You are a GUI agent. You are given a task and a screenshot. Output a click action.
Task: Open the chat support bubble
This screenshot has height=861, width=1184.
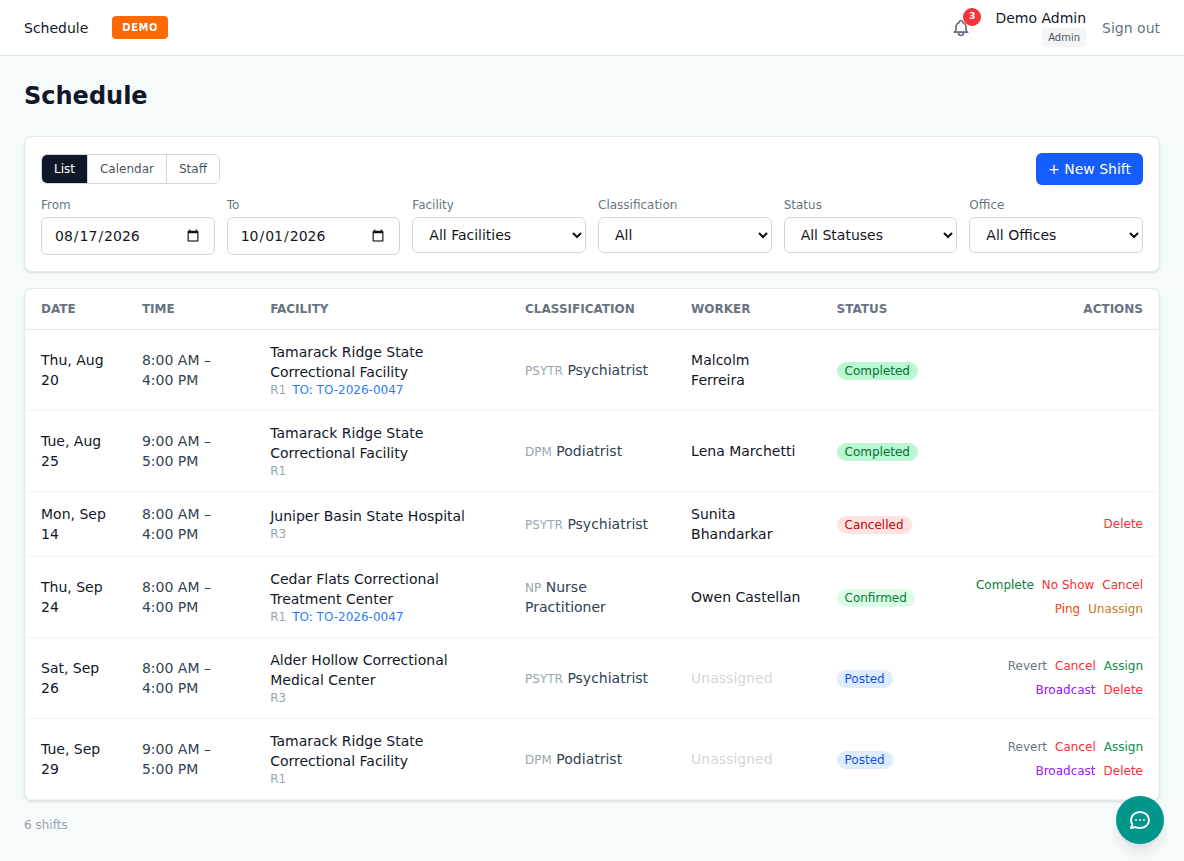[x=1139, y=820]
